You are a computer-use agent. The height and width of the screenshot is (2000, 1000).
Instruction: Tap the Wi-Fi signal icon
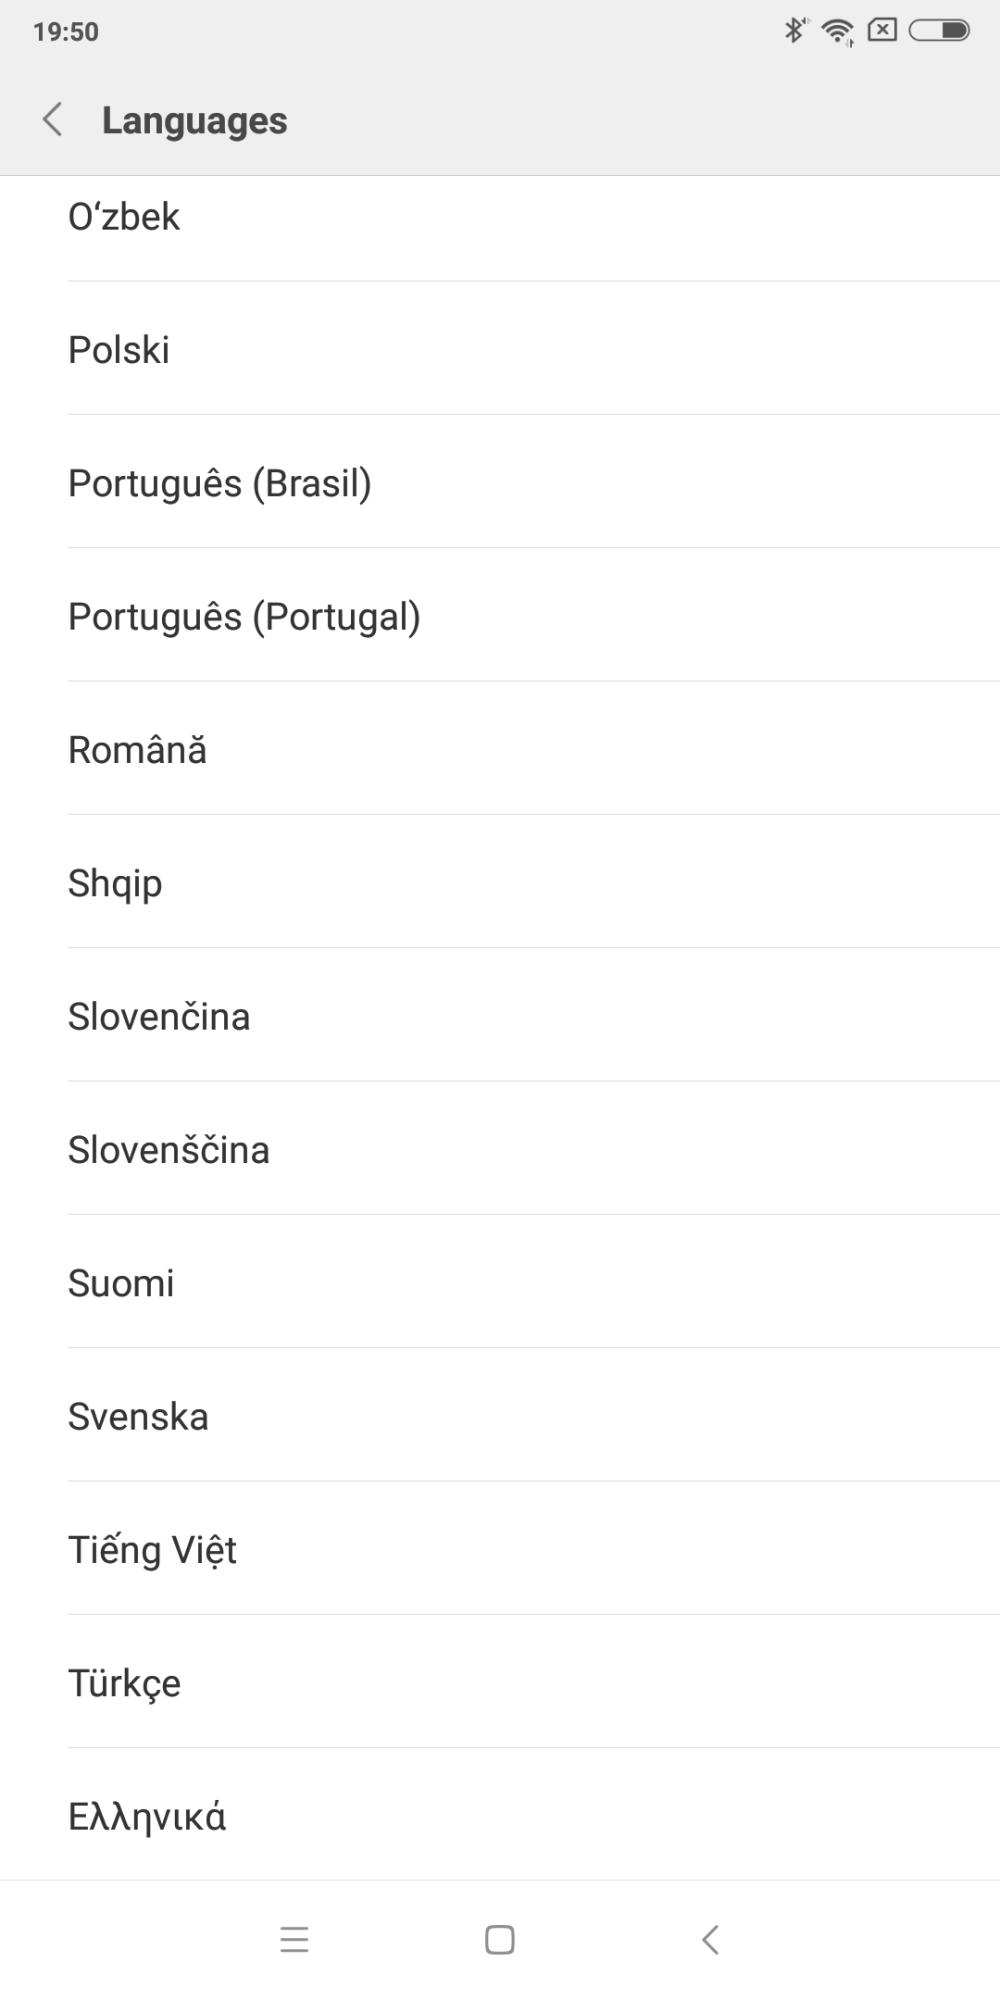tap(836, 32)
